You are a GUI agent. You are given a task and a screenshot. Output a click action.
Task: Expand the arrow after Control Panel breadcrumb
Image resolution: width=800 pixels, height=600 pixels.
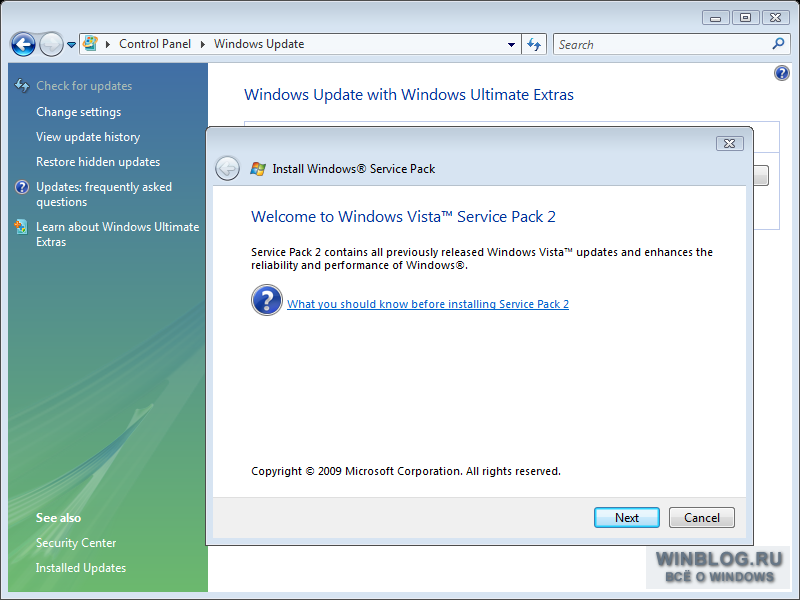(203, 44)
